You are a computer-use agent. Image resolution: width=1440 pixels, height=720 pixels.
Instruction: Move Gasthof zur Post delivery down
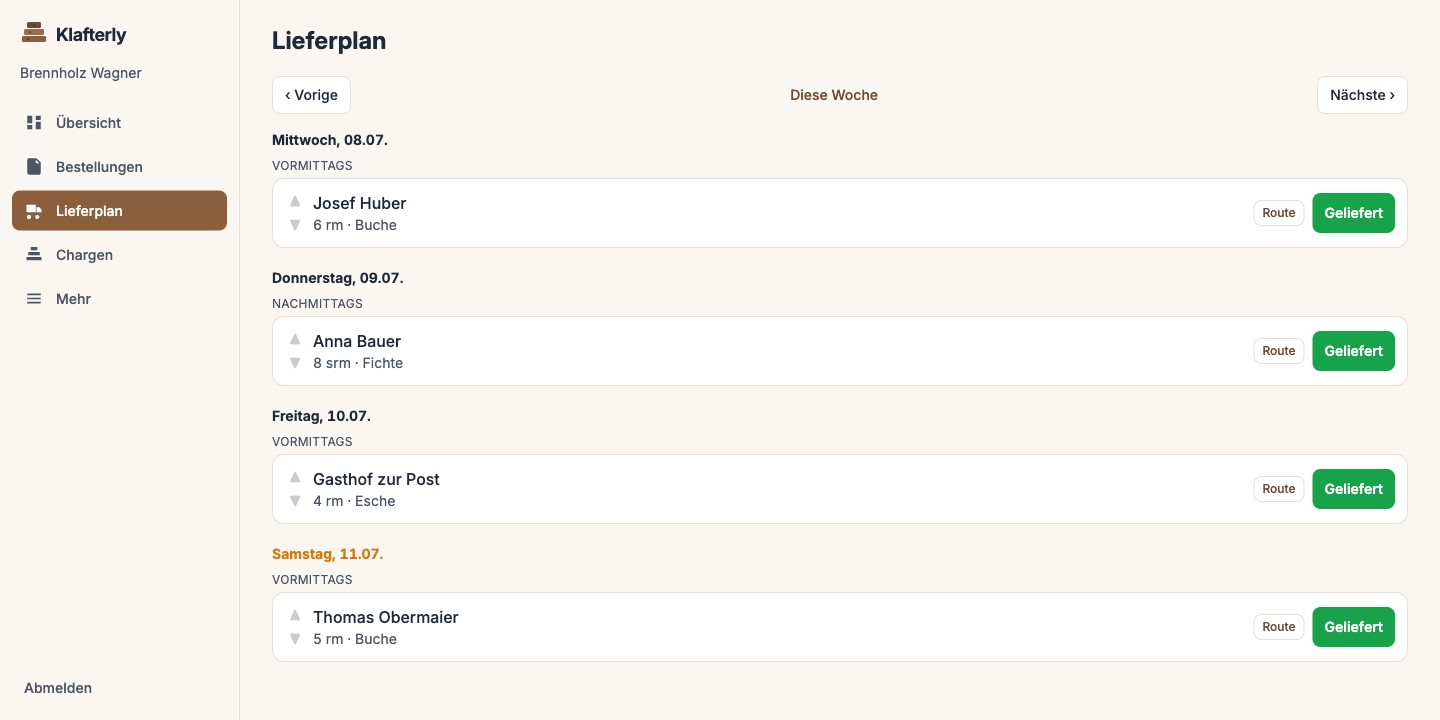click(x=295, y=501)
